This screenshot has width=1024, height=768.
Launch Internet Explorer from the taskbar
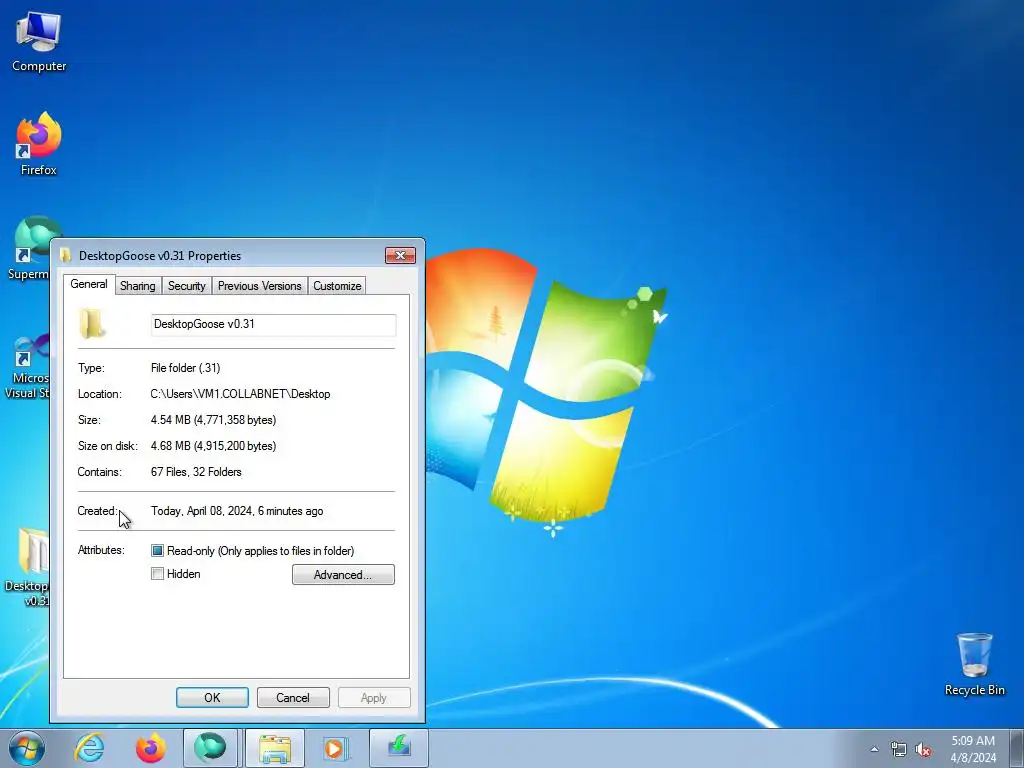(x=89, y=748)
